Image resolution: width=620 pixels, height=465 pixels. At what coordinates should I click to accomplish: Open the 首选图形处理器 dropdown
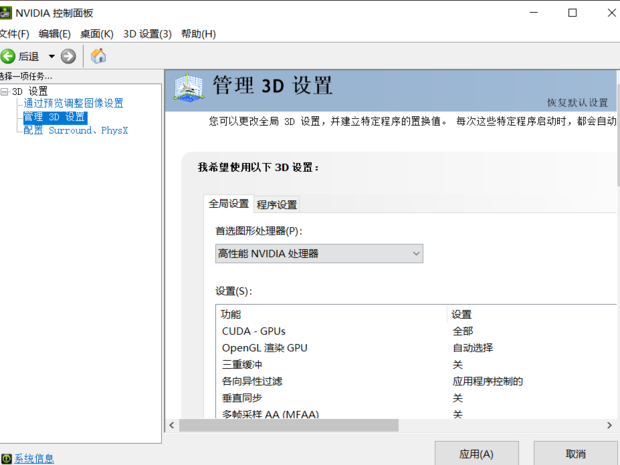(x=319, y=253)
